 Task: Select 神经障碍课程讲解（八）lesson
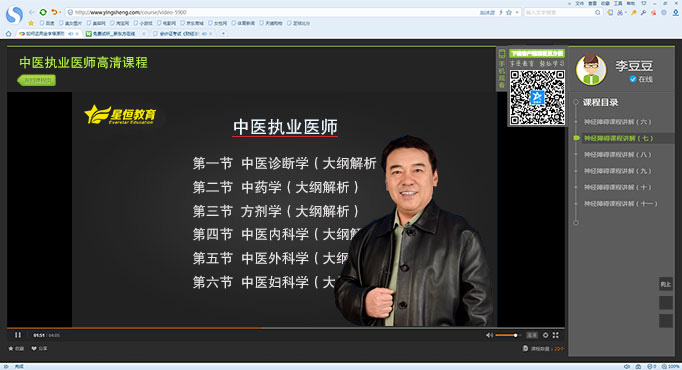pyautogui.click(x=618, y=155)
